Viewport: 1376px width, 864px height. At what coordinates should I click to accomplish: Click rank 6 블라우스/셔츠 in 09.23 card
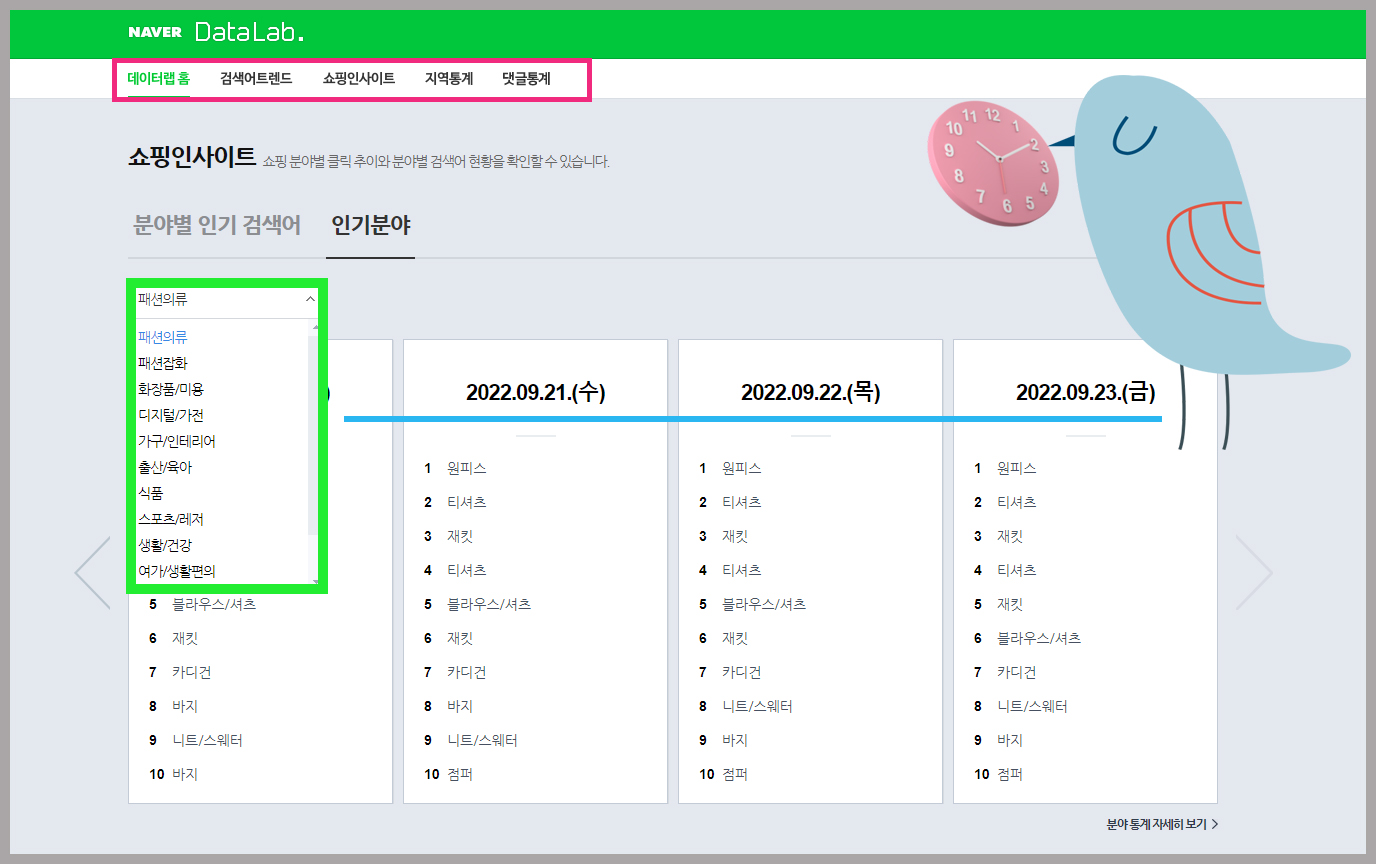pos(1039,638)
